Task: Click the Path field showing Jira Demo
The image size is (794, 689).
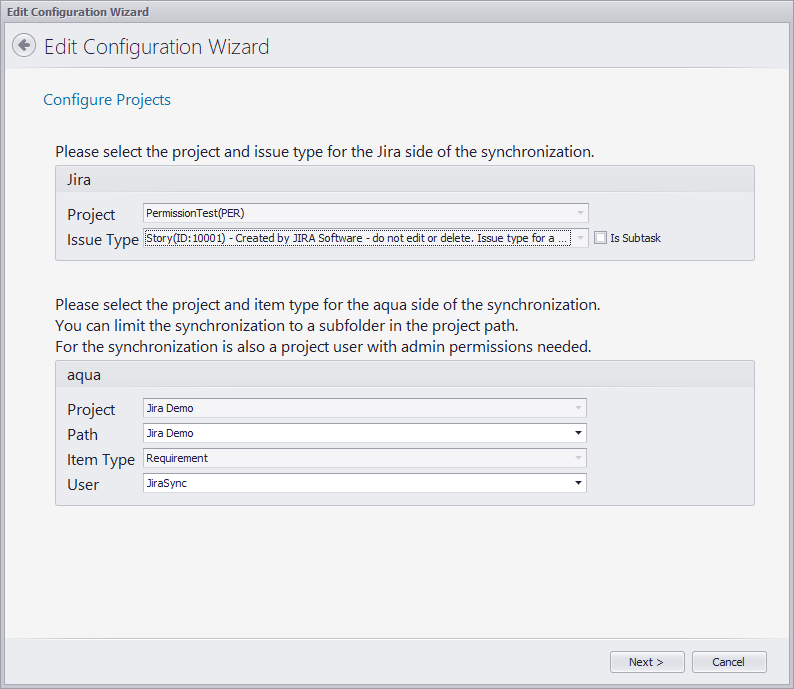Action: pyautogui.click(x=355, y=434)
